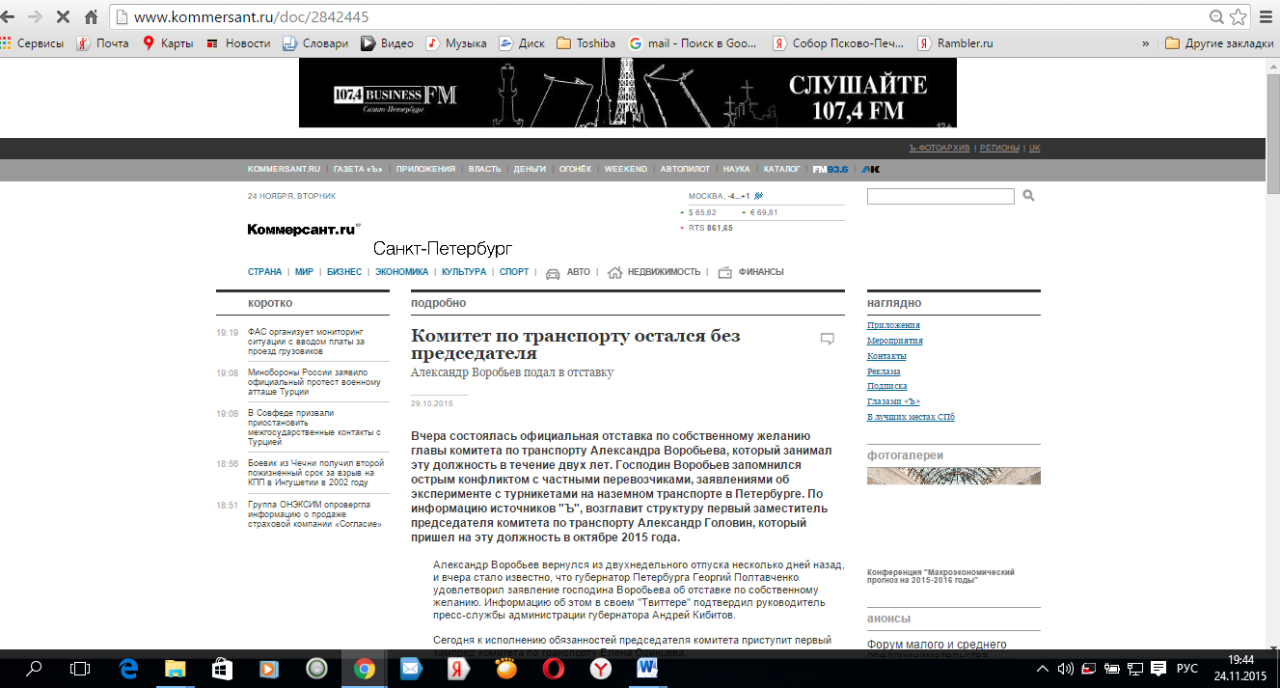
Task: Open mail Google search bookmark
Action: click(x=693, y=43)
